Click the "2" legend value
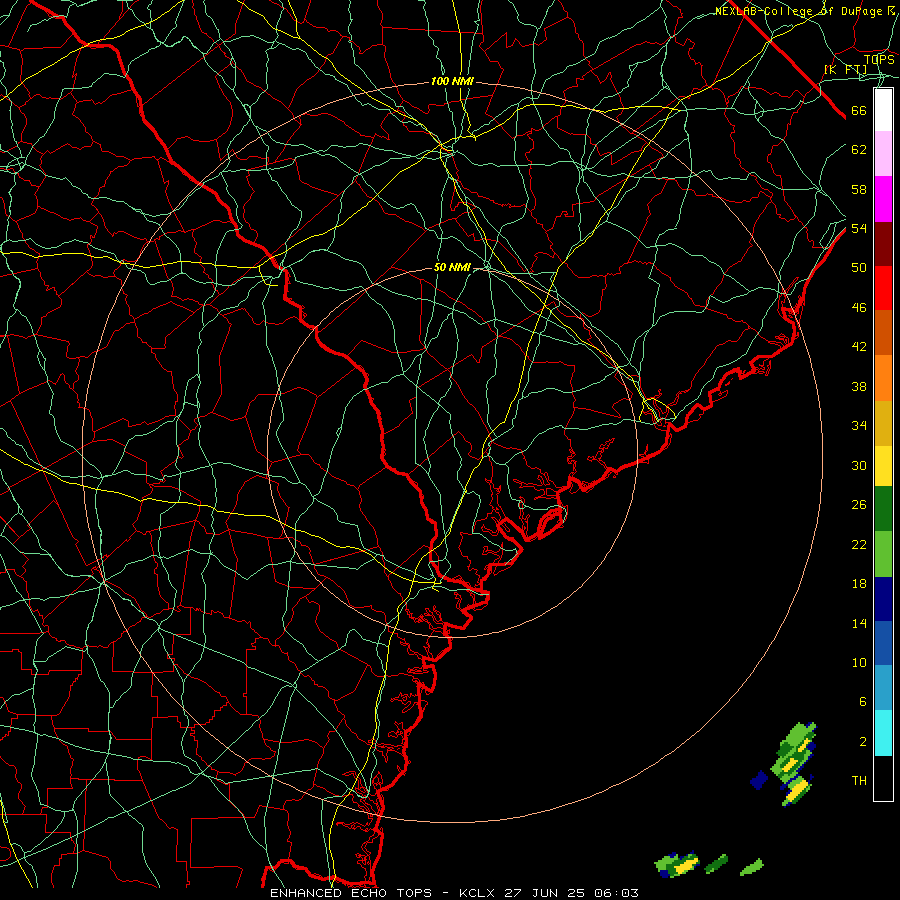The height and width of the screenshot is (900, 900). [x=863, y=742]
